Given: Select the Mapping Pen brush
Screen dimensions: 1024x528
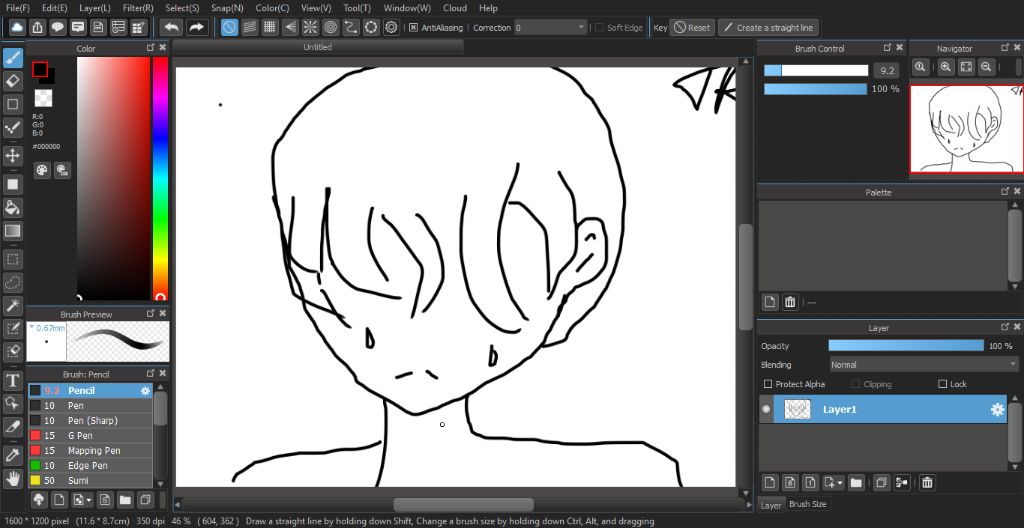Looking at the screenshot, I should tap(90, 451).
